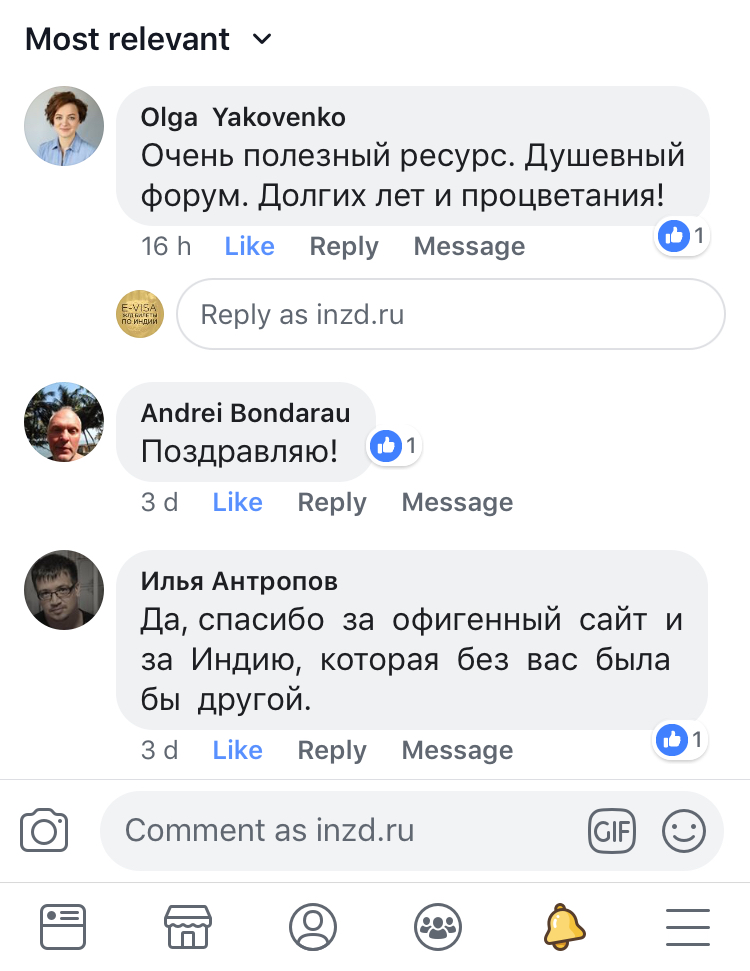The height and width of the screenshot is (971, 750).
Task: Open the emoji smiley picker
Action: pyautogui.click(x=684, y=831)
